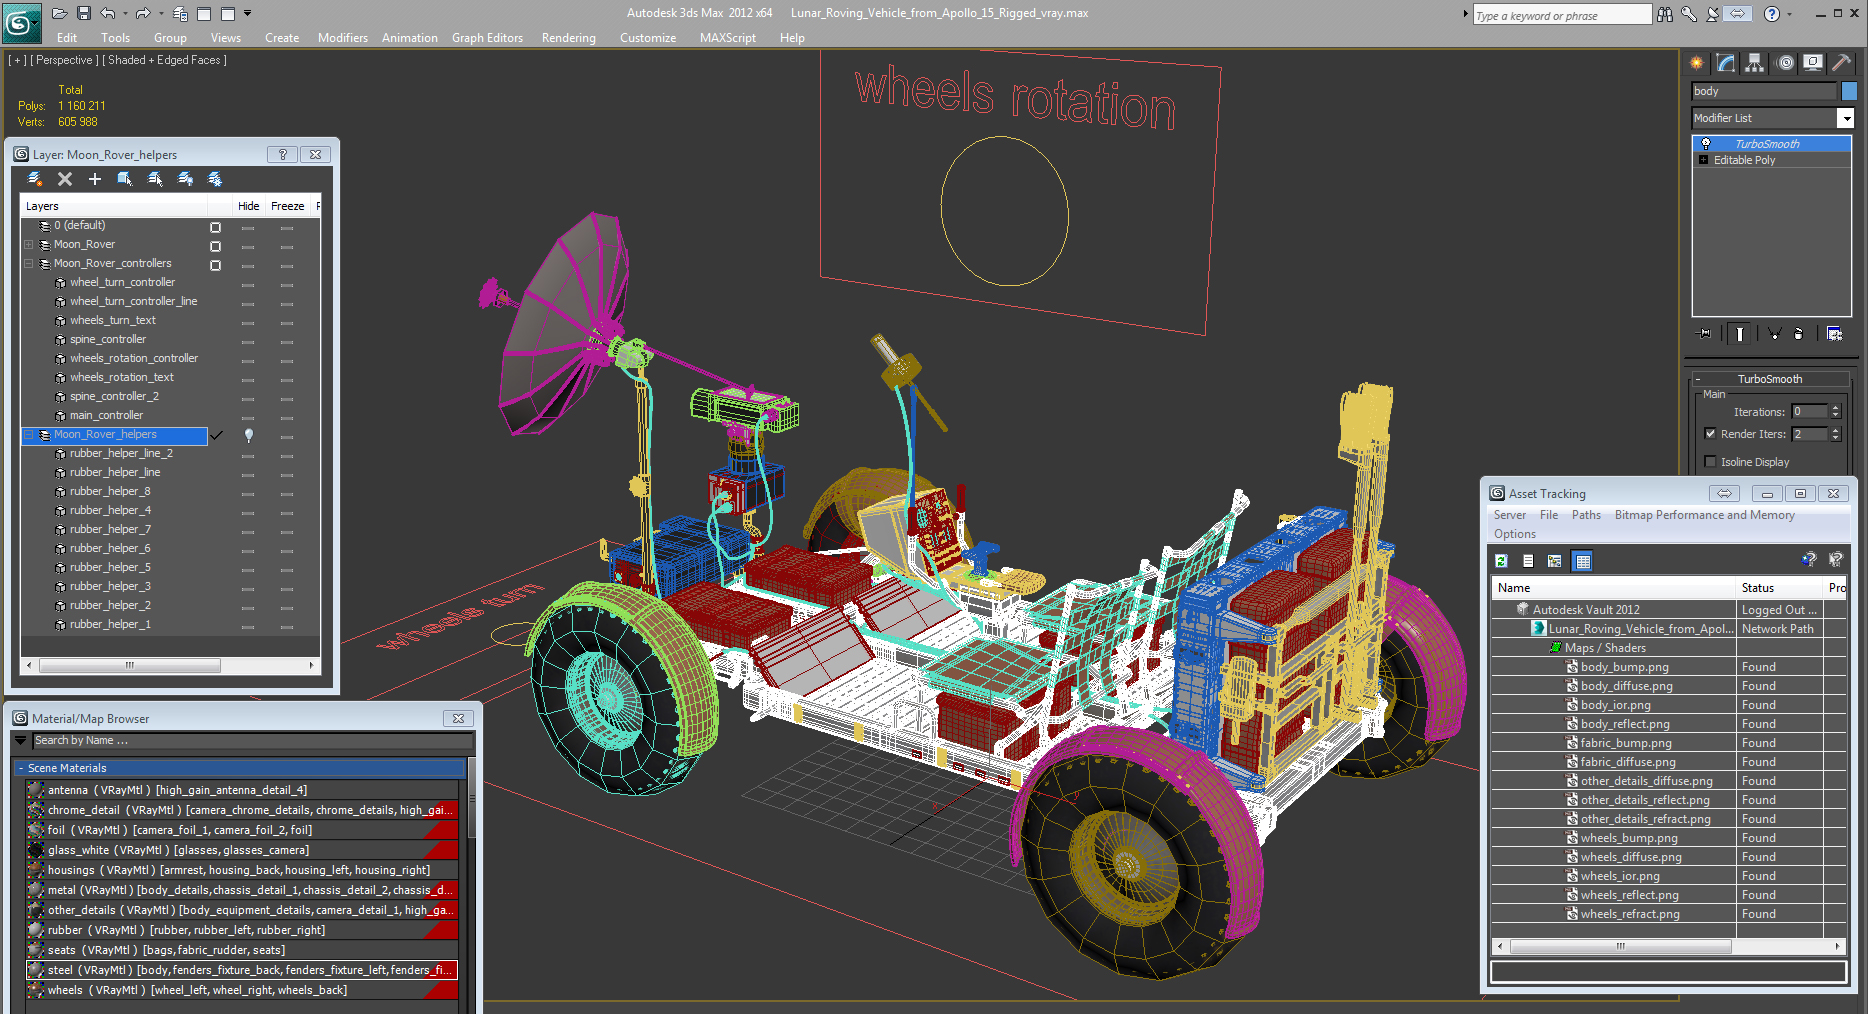Toggle current layer box for Moon_Rover layer
Screen dimensions: 1868x1014
point(215,246)
